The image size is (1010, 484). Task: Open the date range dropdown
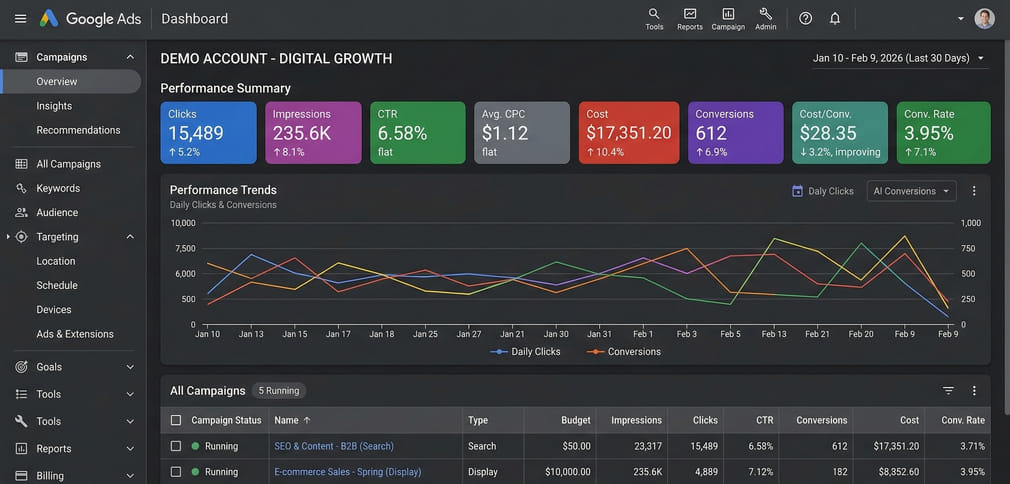(898, 58)
